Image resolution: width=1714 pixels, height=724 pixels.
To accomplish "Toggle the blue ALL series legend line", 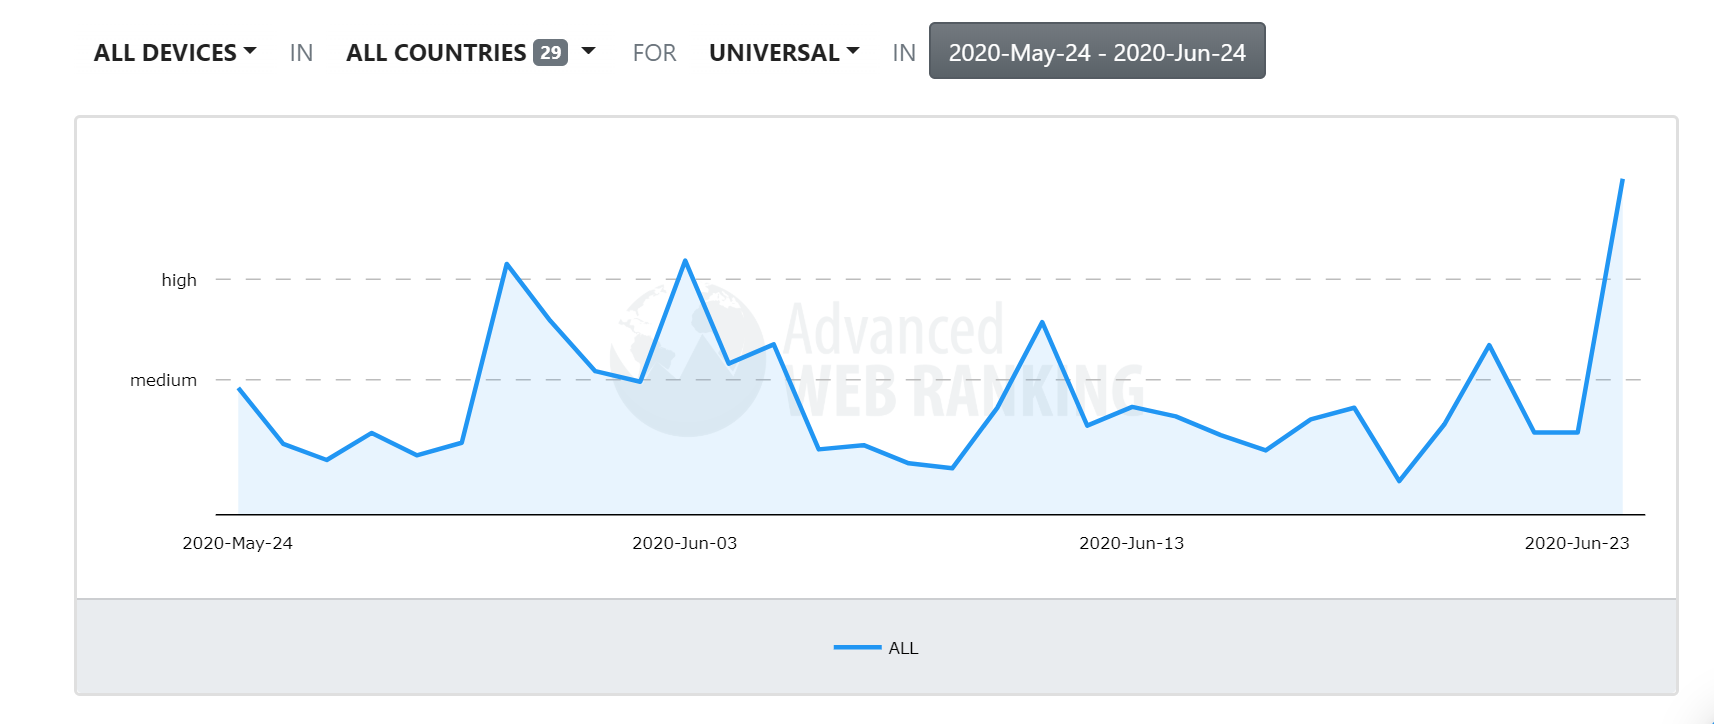I will pos(857,648).
